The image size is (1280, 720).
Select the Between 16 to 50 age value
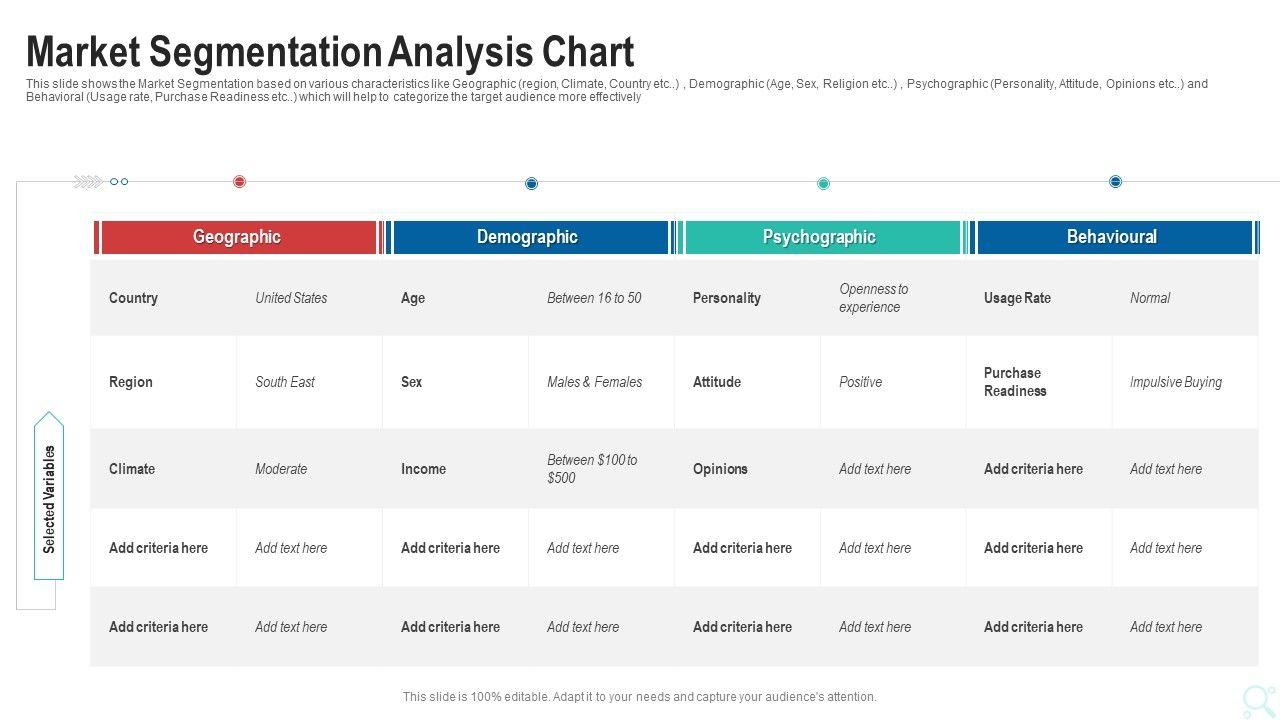tap(594, 298)
